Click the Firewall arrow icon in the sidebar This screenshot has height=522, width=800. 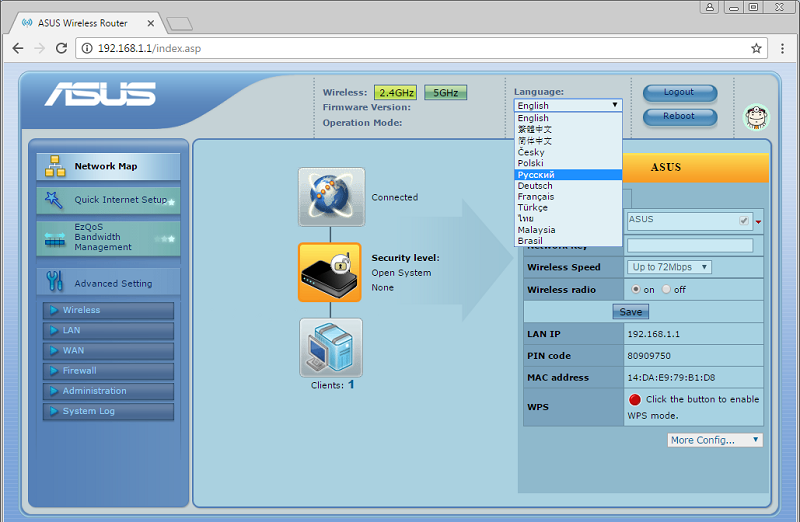[x=53, y=371]
